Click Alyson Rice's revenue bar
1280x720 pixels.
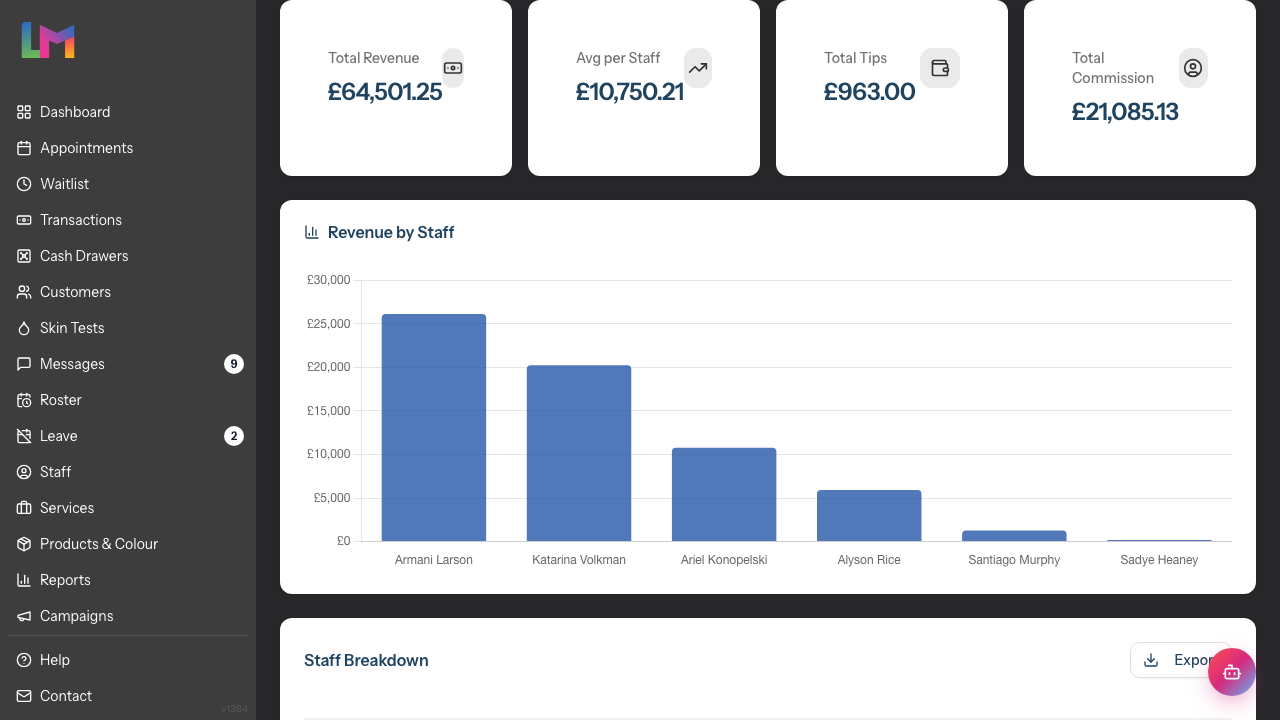pyautogui.click(x=869, y=515)
